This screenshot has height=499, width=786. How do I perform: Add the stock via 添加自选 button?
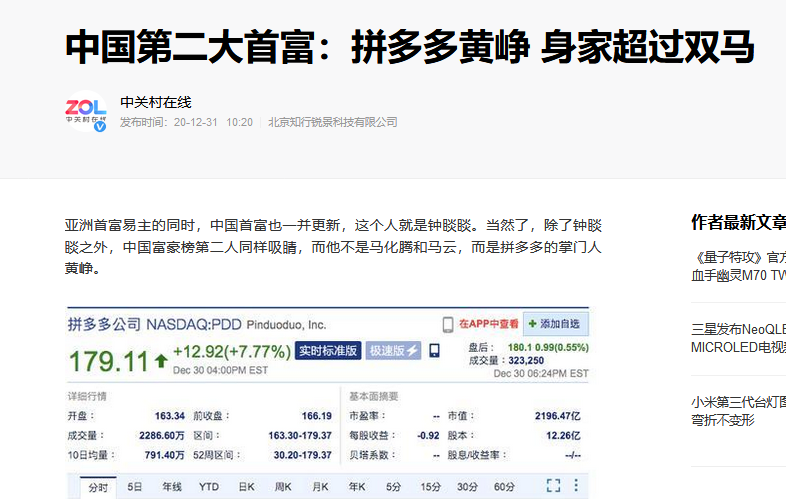click(555, 324)
